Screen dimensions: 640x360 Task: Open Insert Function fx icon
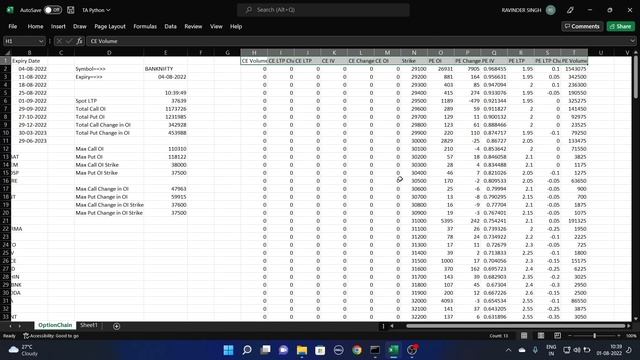(x=80, y=41)
